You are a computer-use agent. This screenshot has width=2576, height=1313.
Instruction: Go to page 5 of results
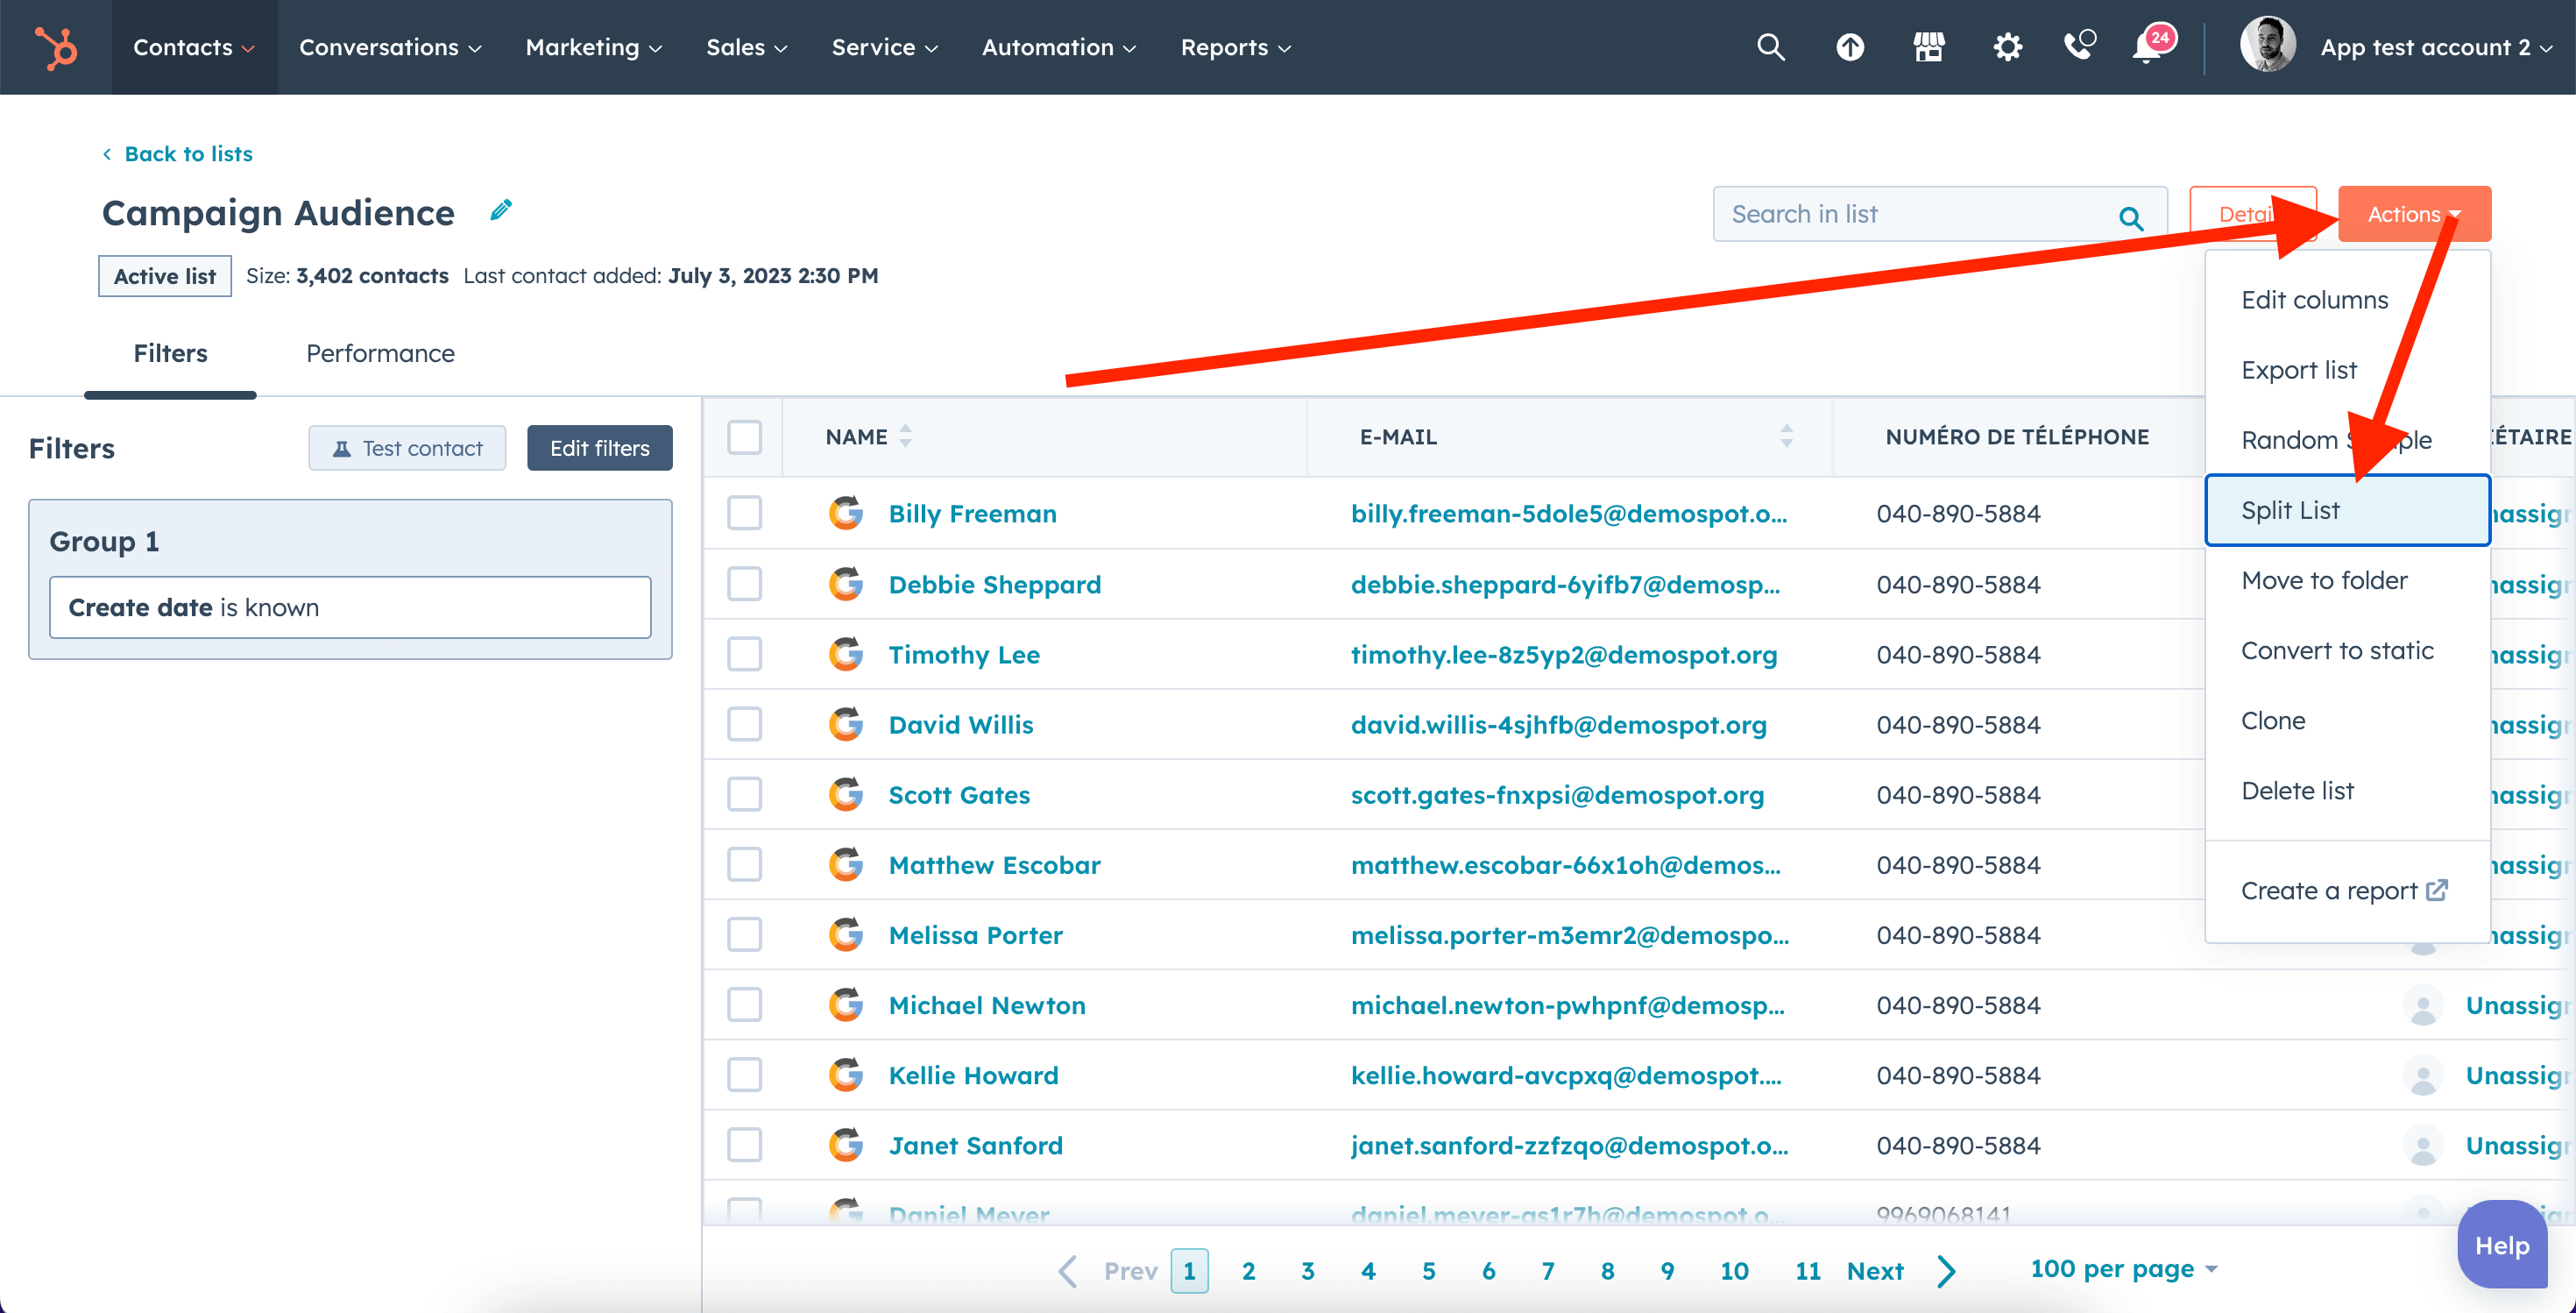[1428, 1271]
